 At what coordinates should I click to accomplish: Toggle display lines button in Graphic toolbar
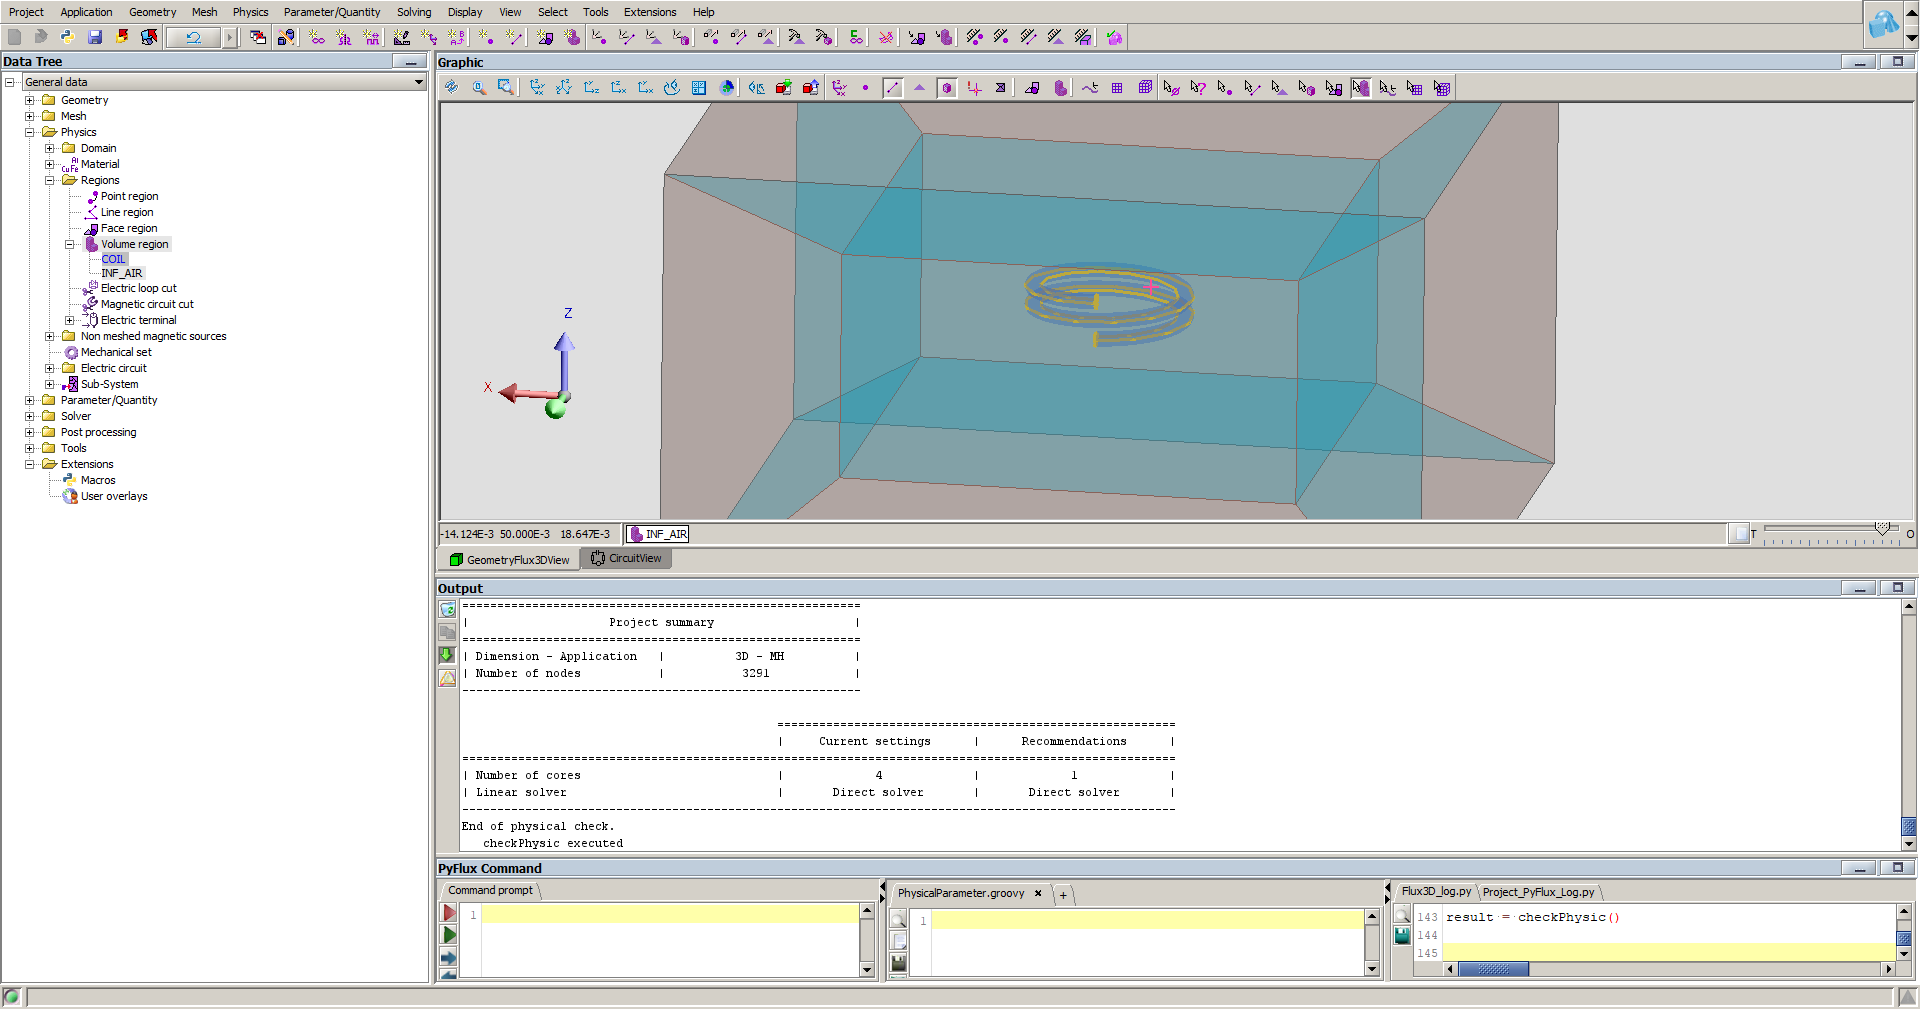[x=893, y=88]
